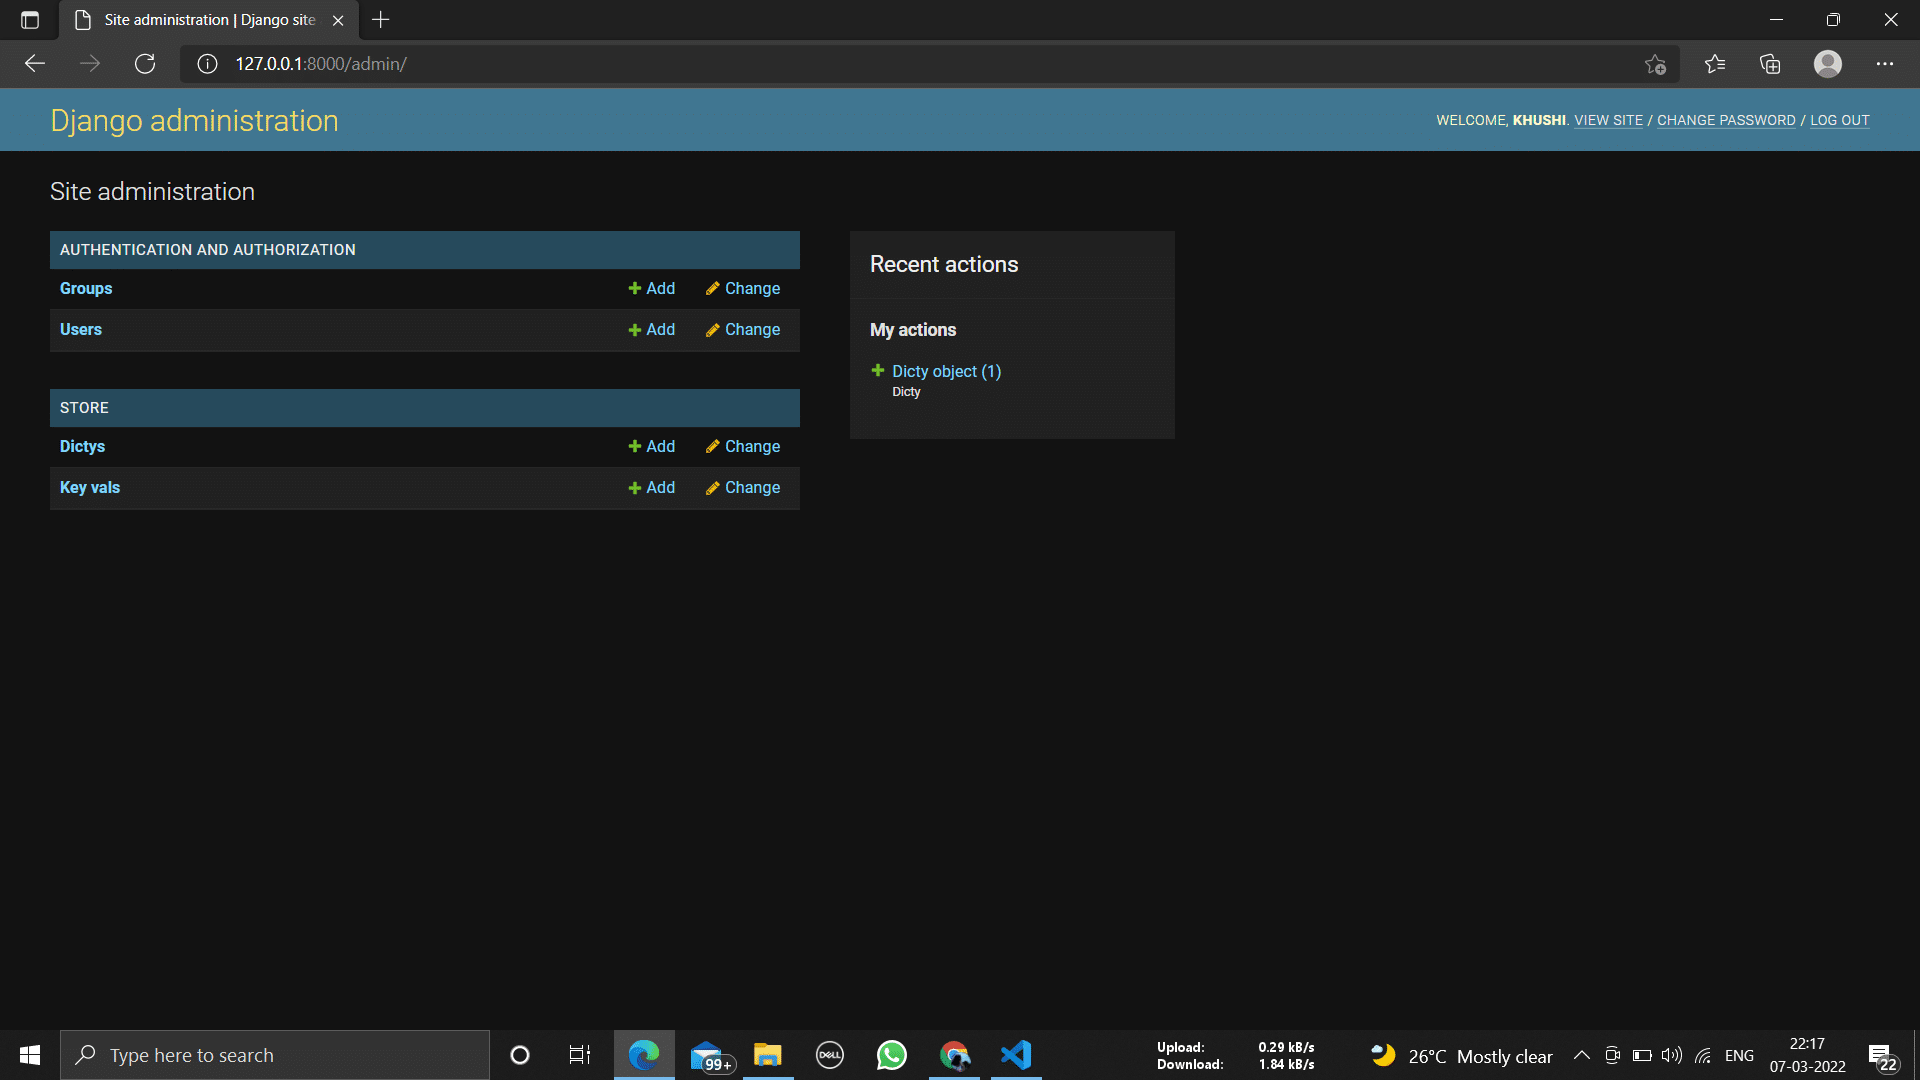
Task: Click view site information icon
Action: coord(207,64)
